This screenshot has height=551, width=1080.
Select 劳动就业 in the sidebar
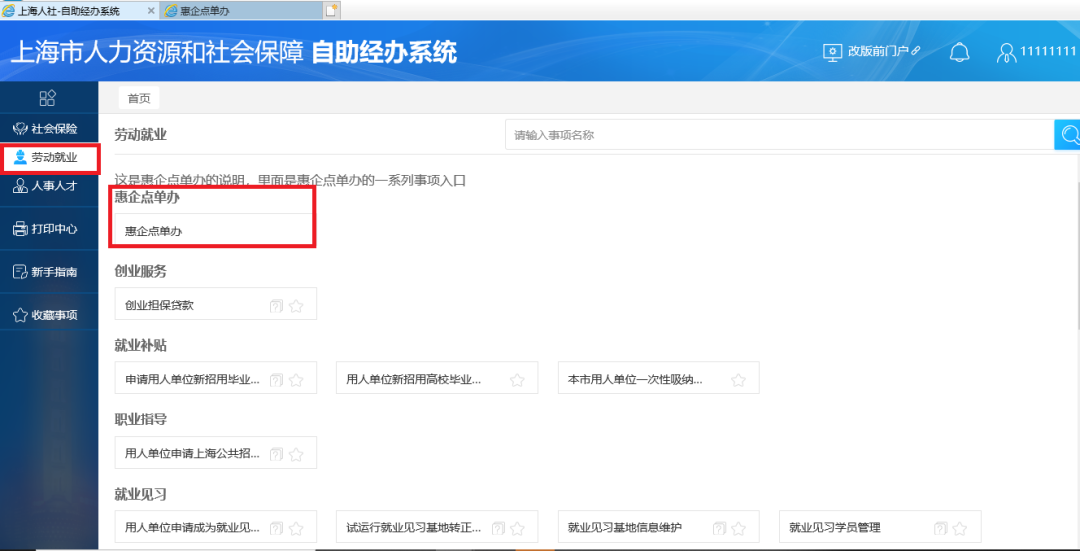(49, 158)
